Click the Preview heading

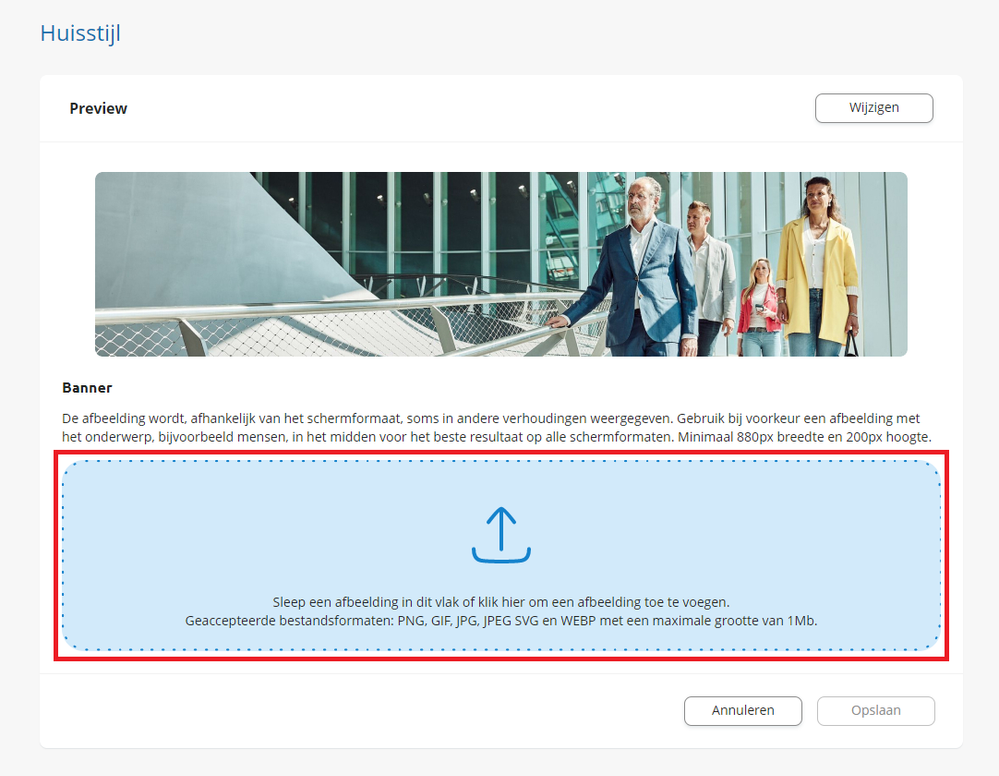98,108
